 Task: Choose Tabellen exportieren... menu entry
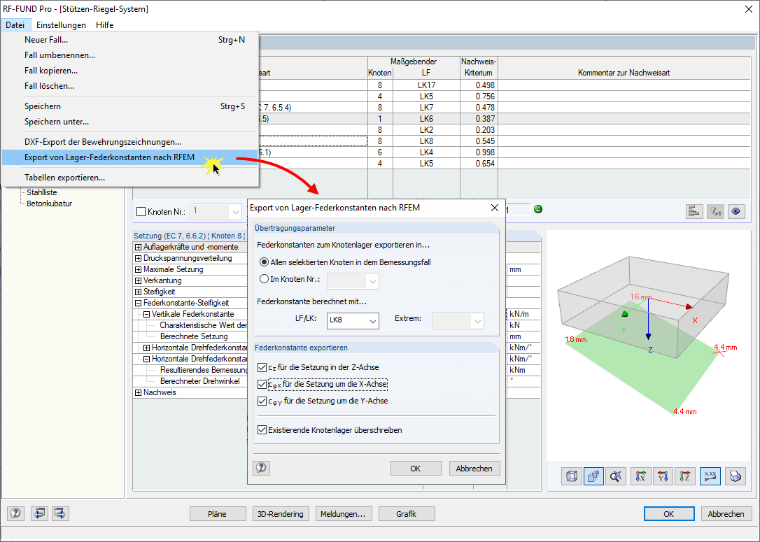130,178
